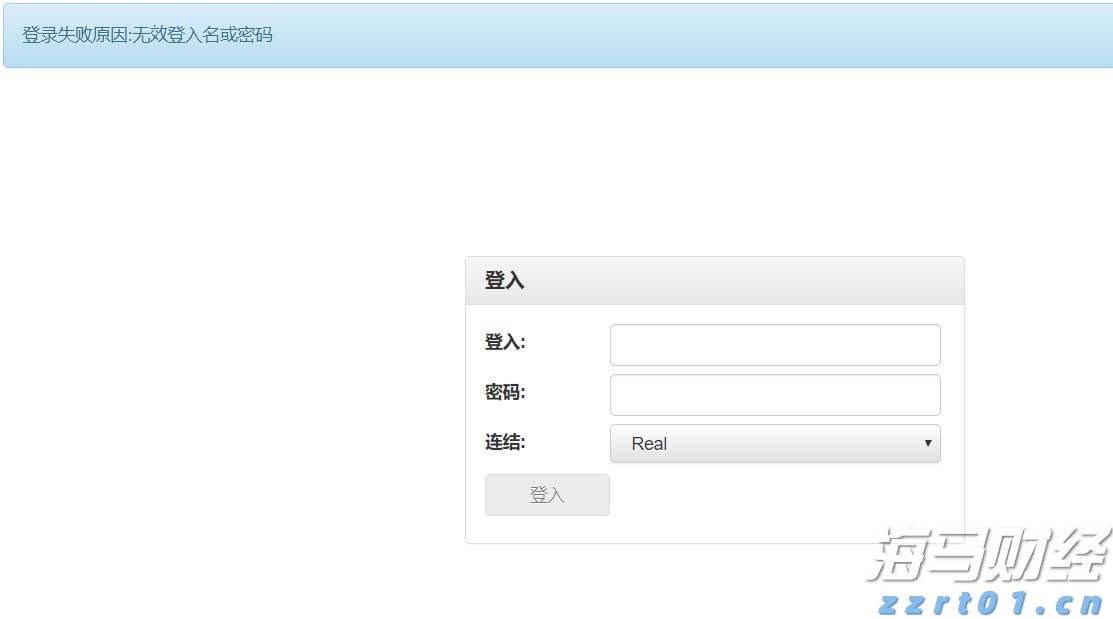
Task: Click the 密码: field label
Action: [505, 392]
